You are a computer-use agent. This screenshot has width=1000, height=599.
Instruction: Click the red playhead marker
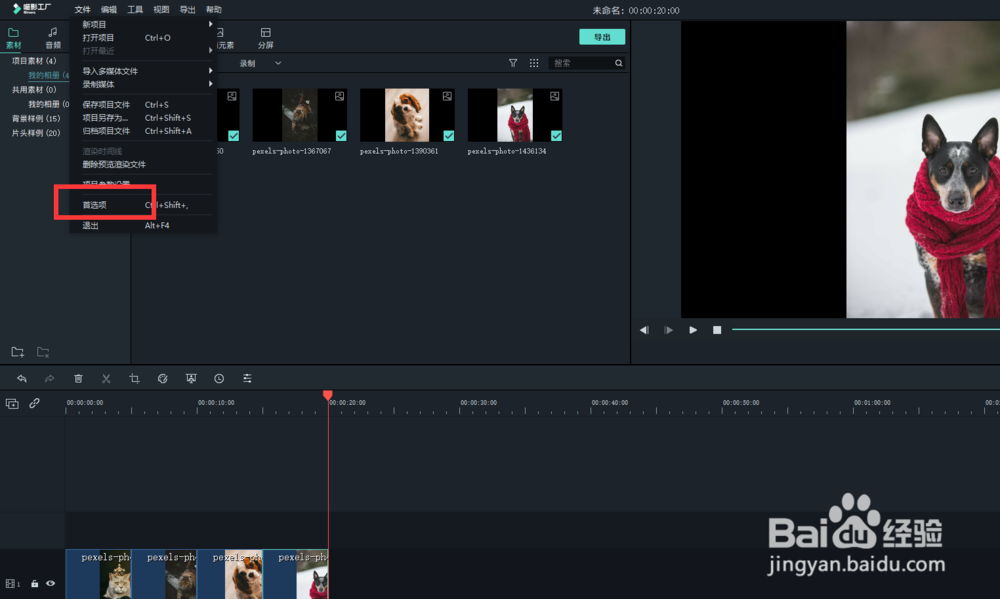[328, 396]
